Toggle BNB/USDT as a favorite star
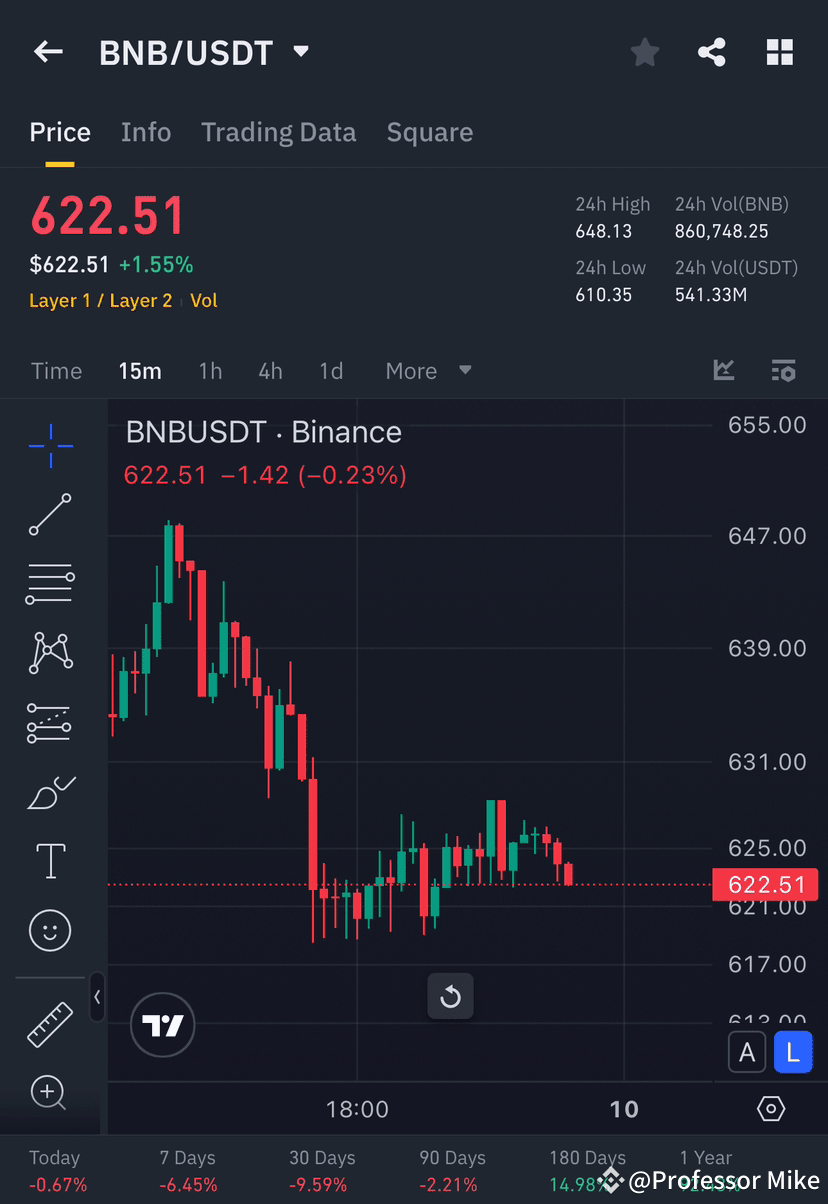This screenshot has width=828, height=1204. pyautogui.click(x=644, y=52)
